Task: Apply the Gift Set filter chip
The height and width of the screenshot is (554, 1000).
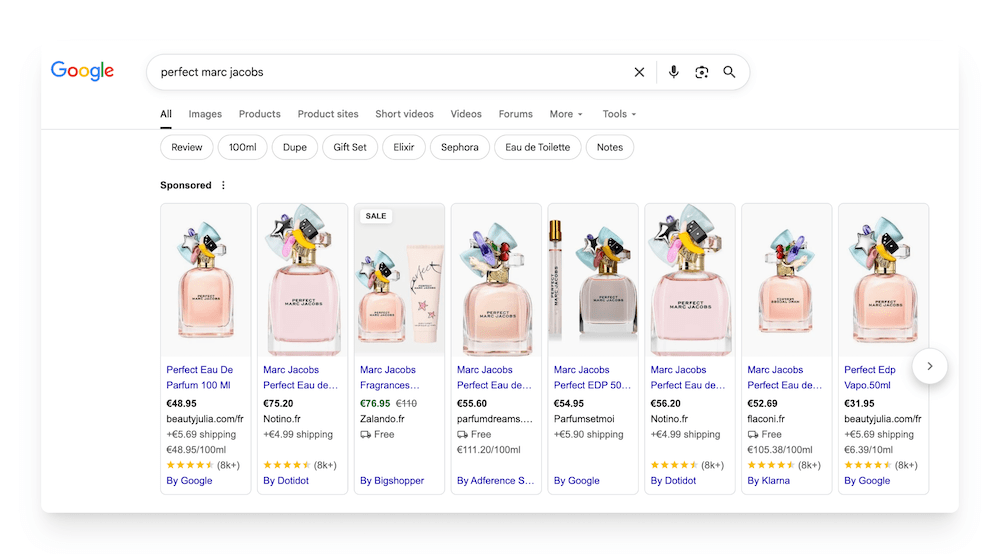Action: [350, 147]
